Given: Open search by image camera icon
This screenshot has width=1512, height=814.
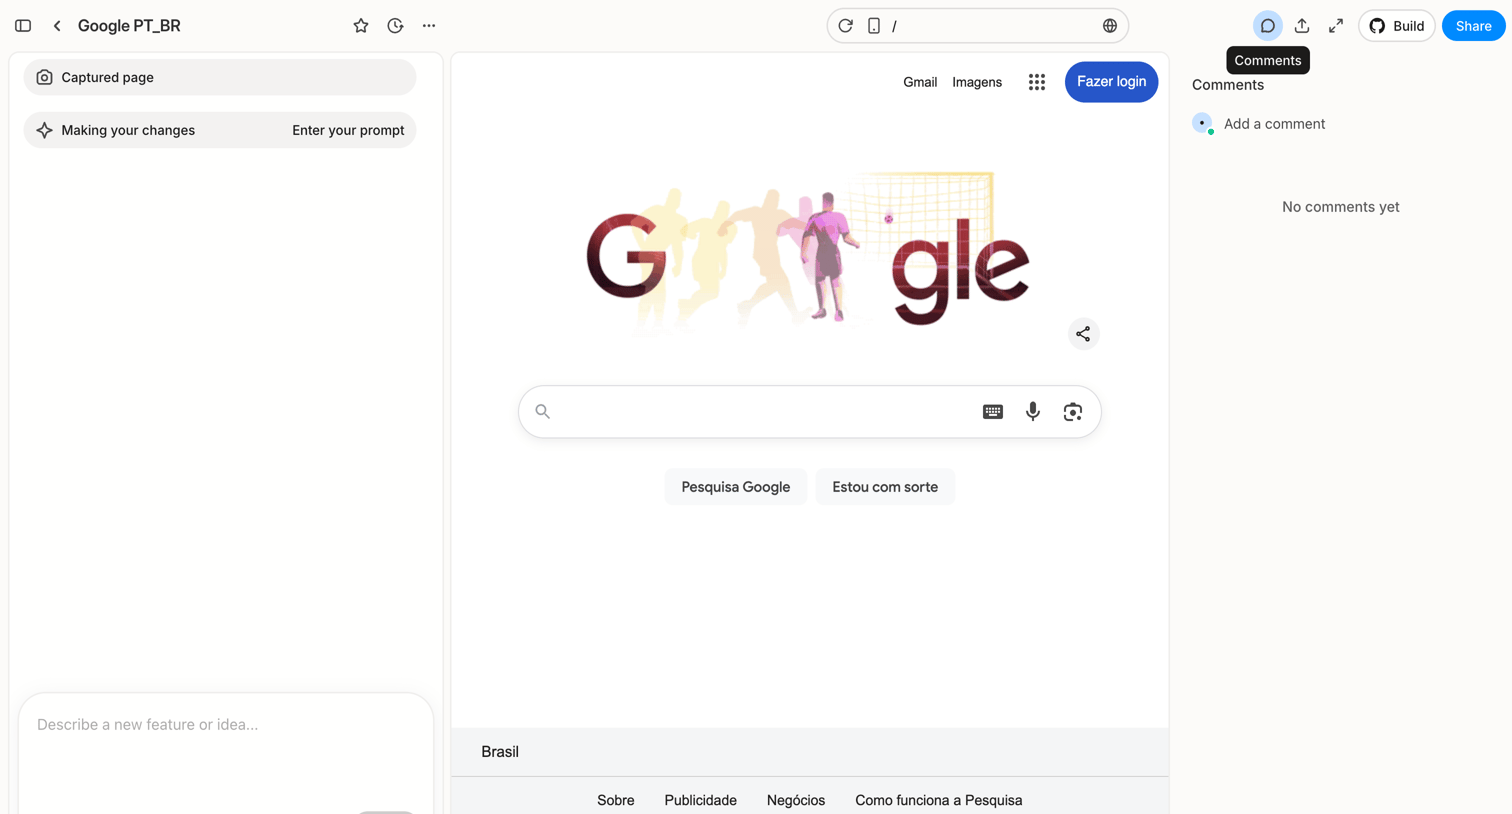Looking at the screenshot, I should (1073, 412).
